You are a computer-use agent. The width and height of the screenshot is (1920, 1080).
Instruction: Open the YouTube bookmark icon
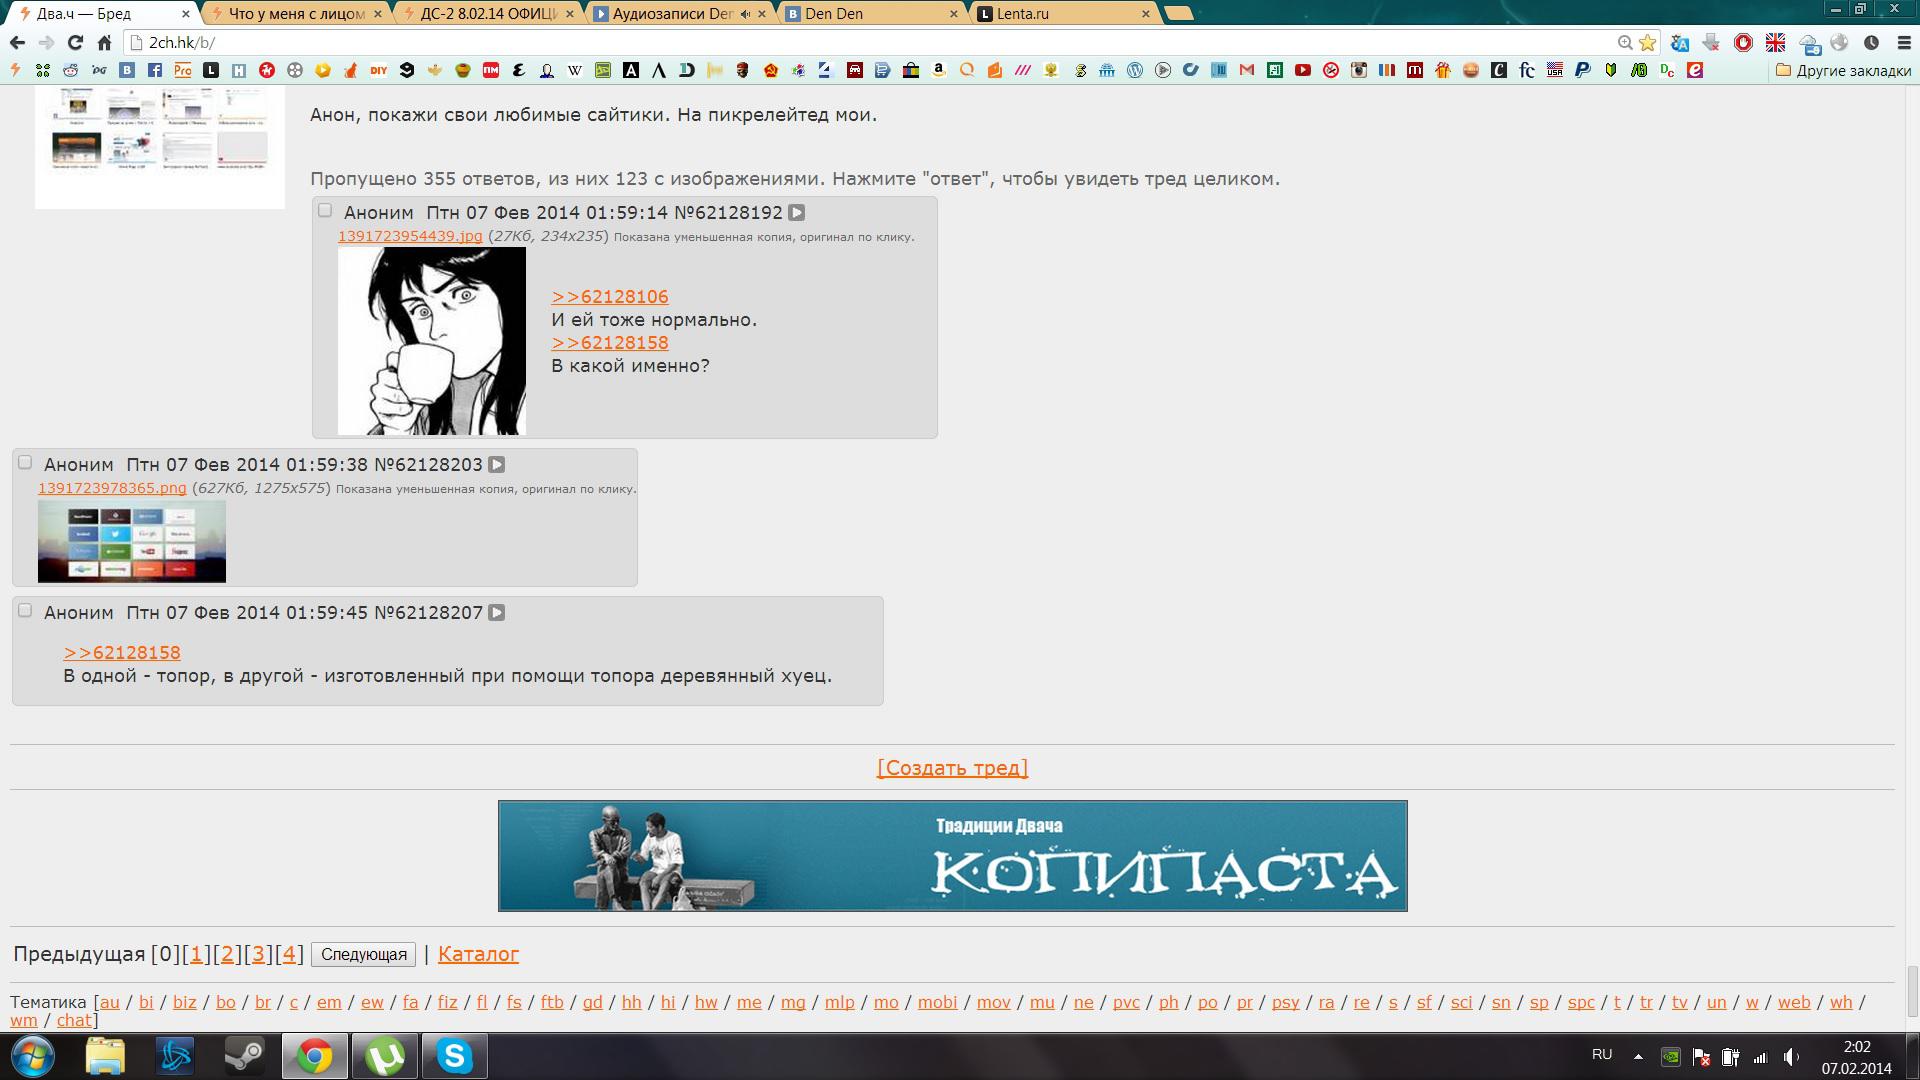(x=1302, y=70)
